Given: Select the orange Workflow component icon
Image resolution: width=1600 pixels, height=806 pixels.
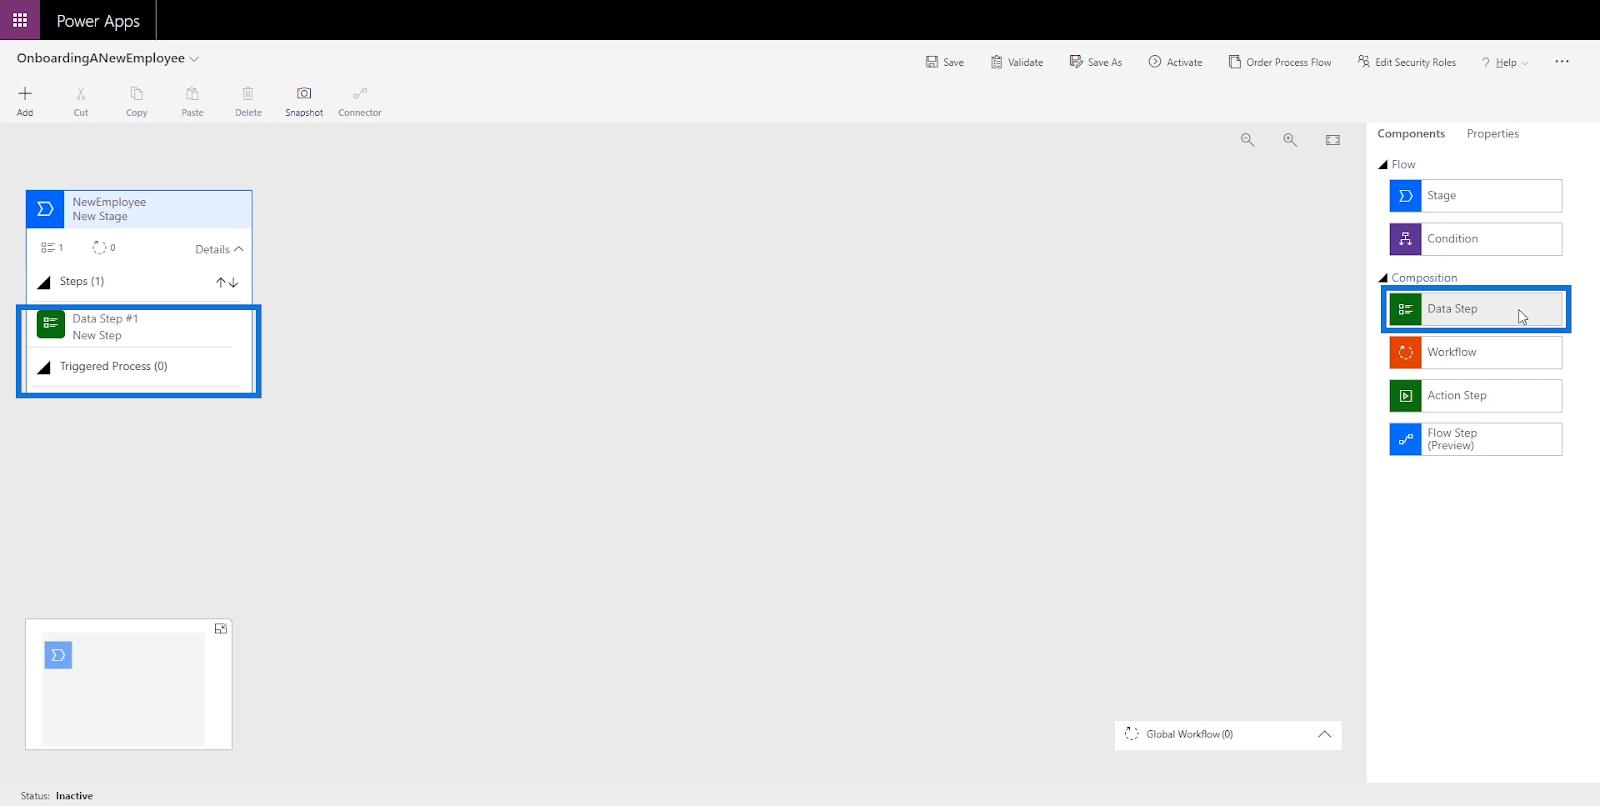Looking at the screenshot, I should tap(1405, 352).
